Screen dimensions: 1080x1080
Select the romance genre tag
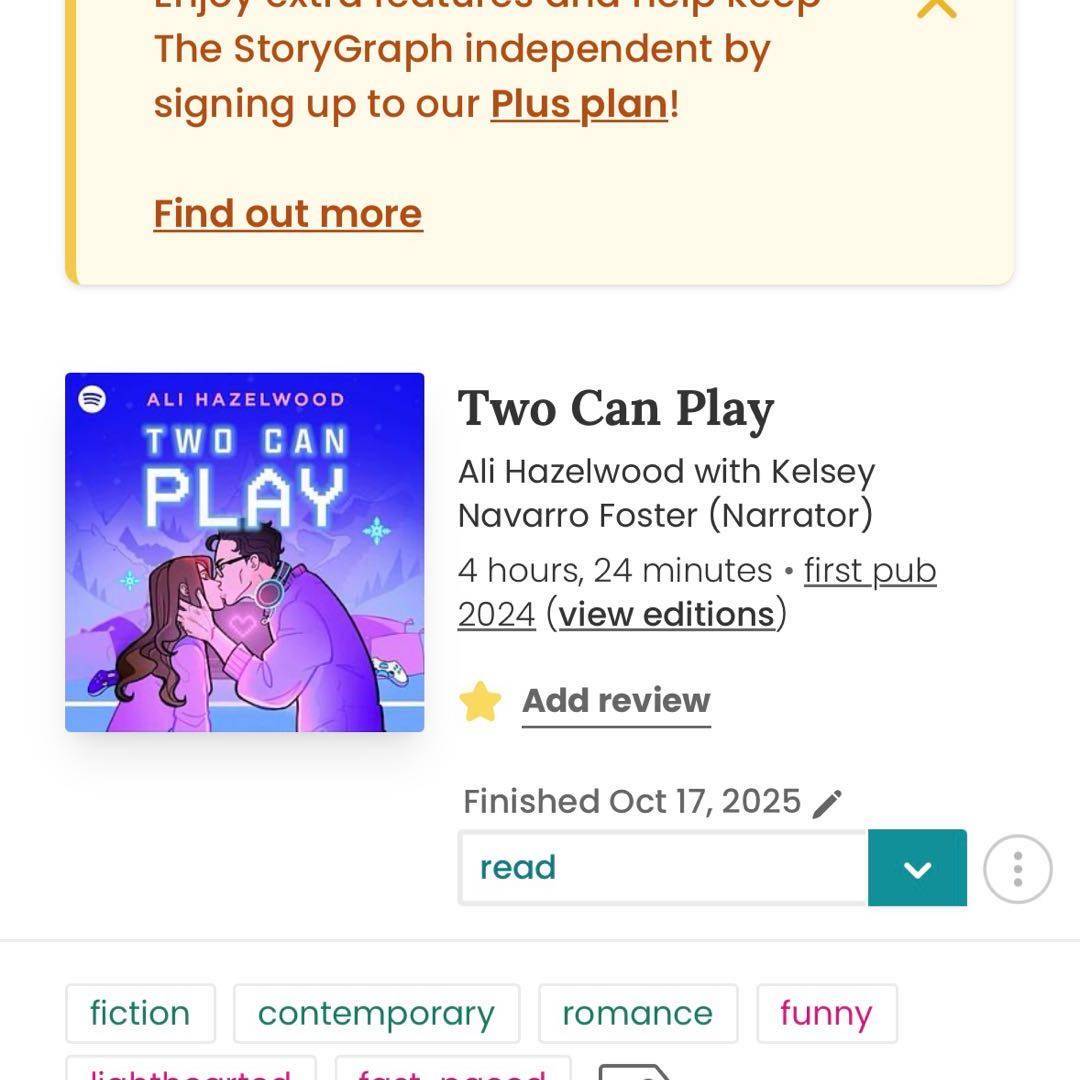[x=637, y=1013]
